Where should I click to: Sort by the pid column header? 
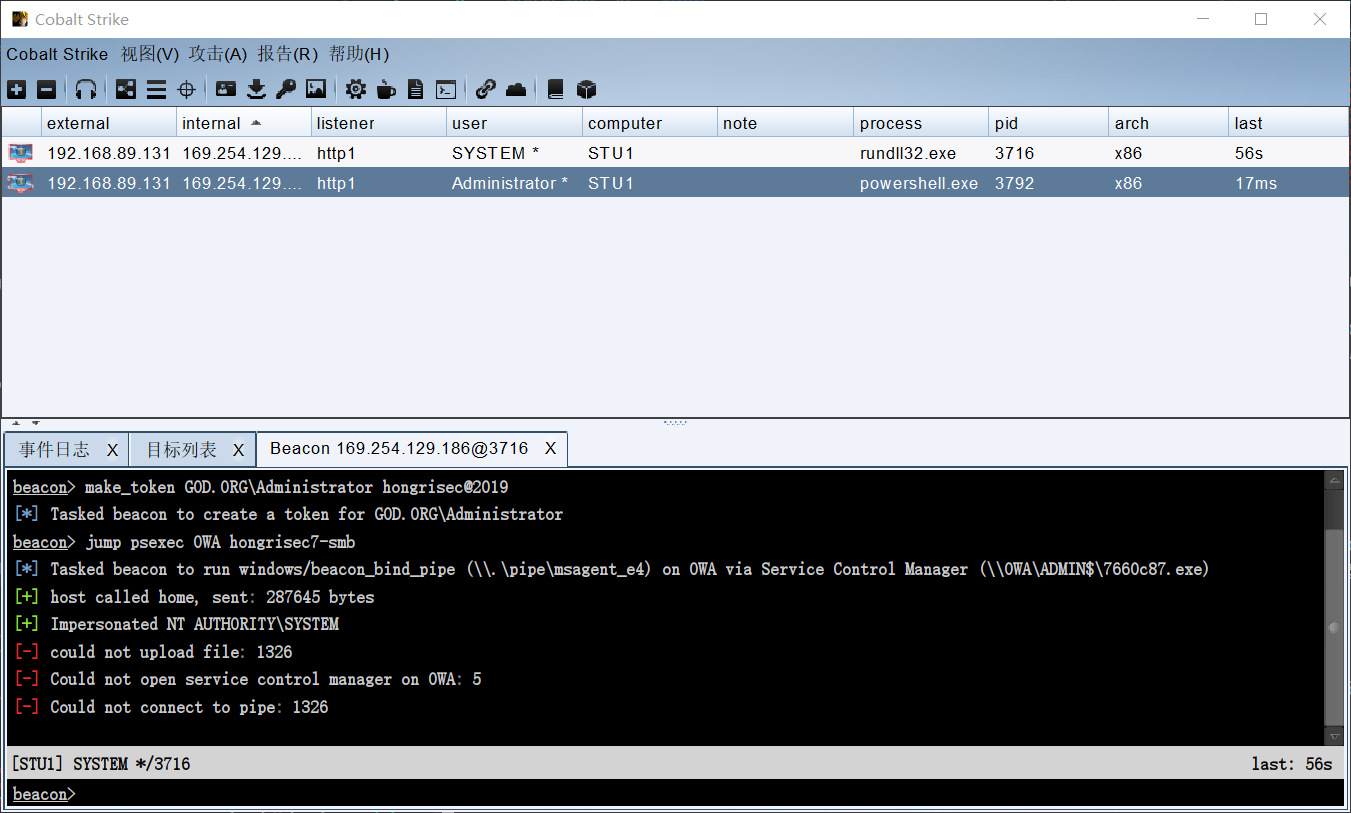point(1049,123)
